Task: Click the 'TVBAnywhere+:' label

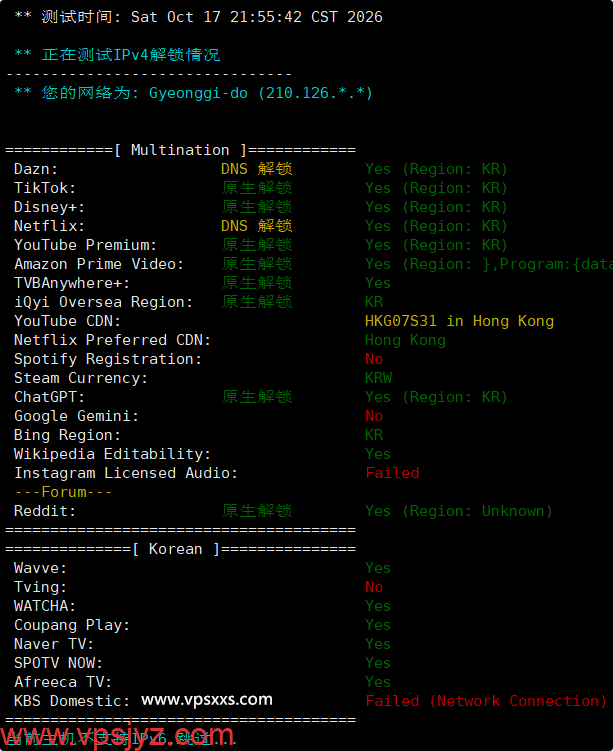Action: point(72,283)
